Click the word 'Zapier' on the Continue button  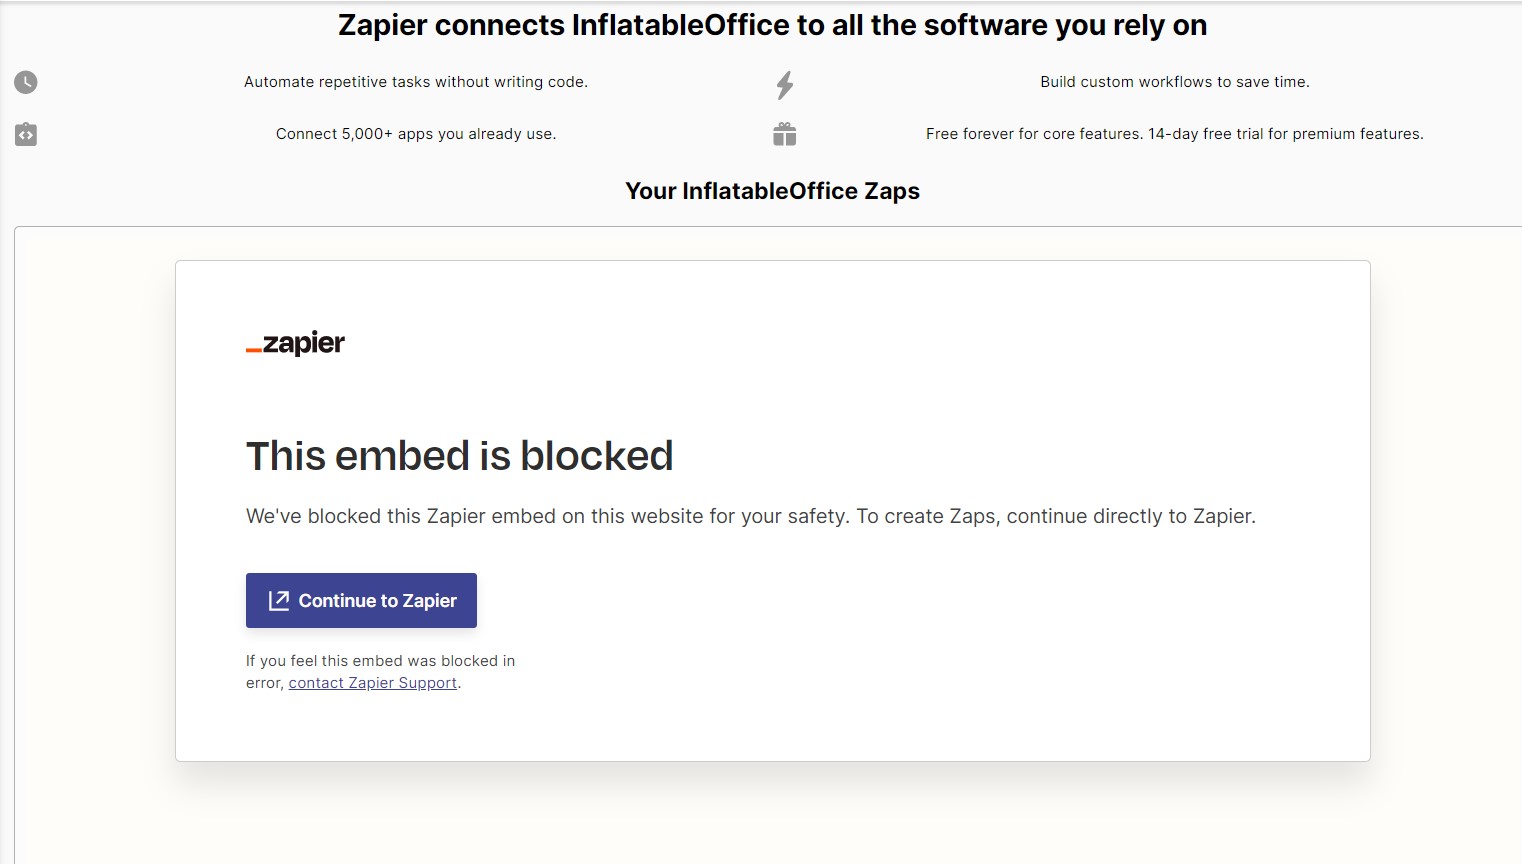coord(430,600)
